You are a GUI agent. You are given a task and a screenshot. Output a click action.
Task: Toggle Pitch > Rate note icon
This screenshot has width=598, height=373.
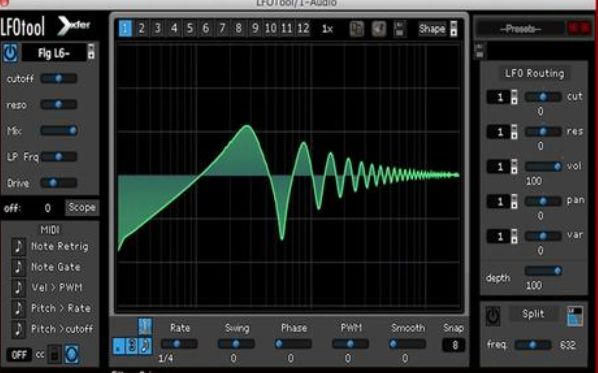pyautogui.click(x=18, y=308)
